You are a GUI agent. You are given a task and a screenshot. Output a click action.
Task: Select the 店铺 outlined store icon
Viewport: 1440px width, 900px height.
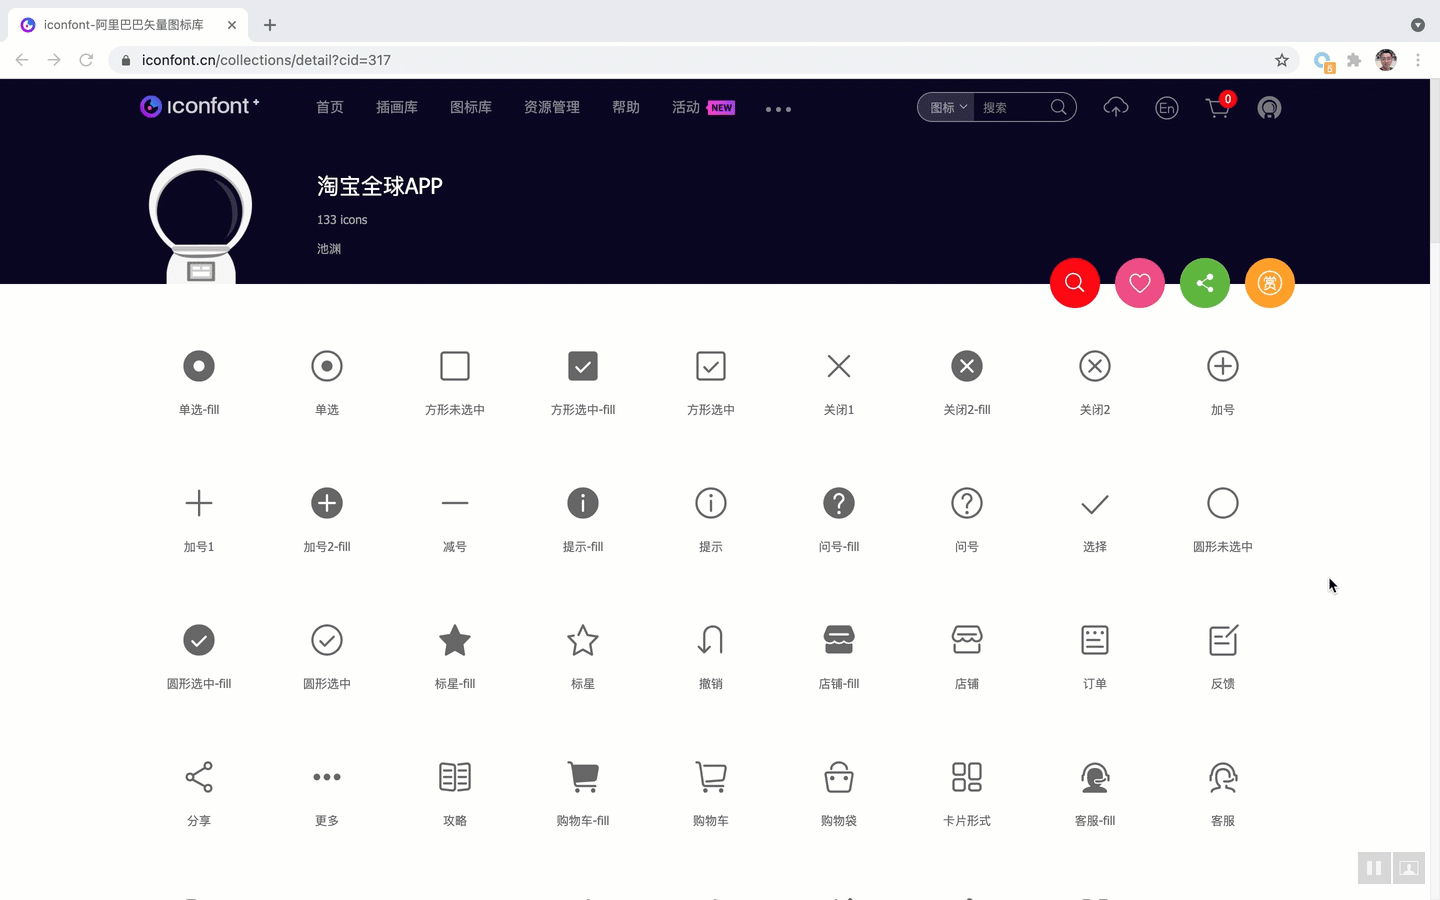[x=967, y=640]
